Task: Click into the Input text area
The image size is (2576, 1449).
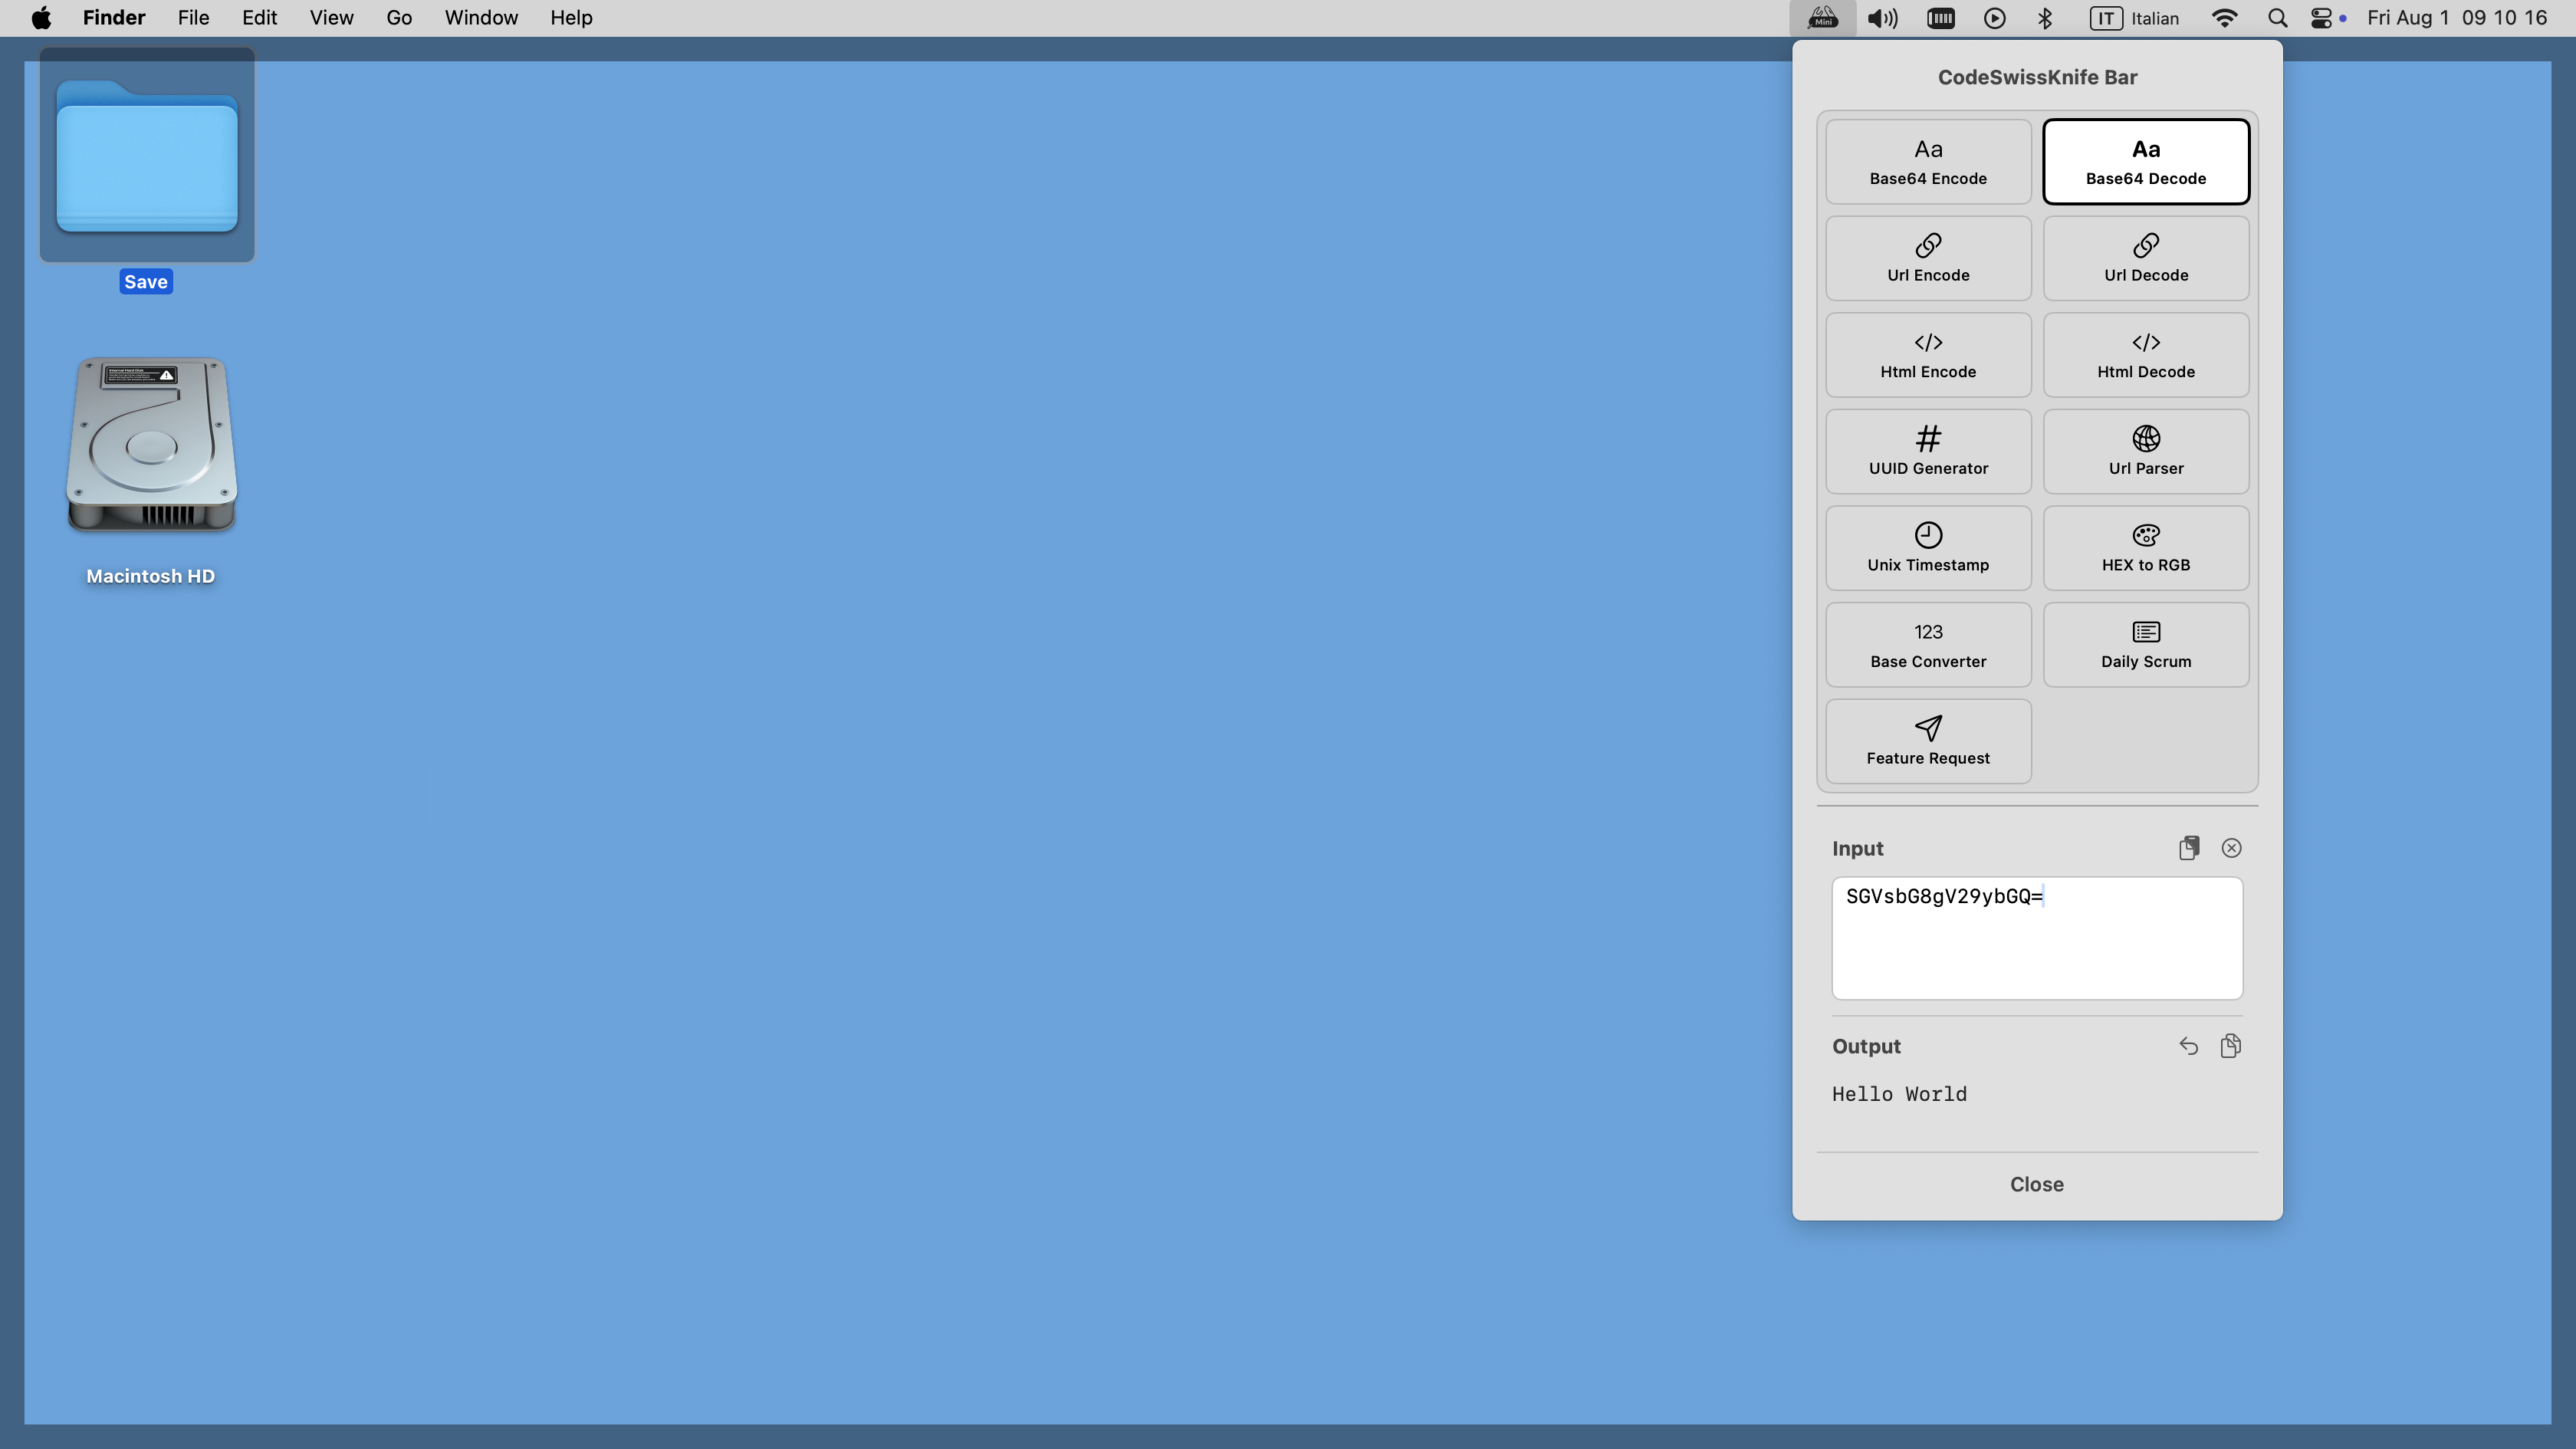Action: (2036, 938)
